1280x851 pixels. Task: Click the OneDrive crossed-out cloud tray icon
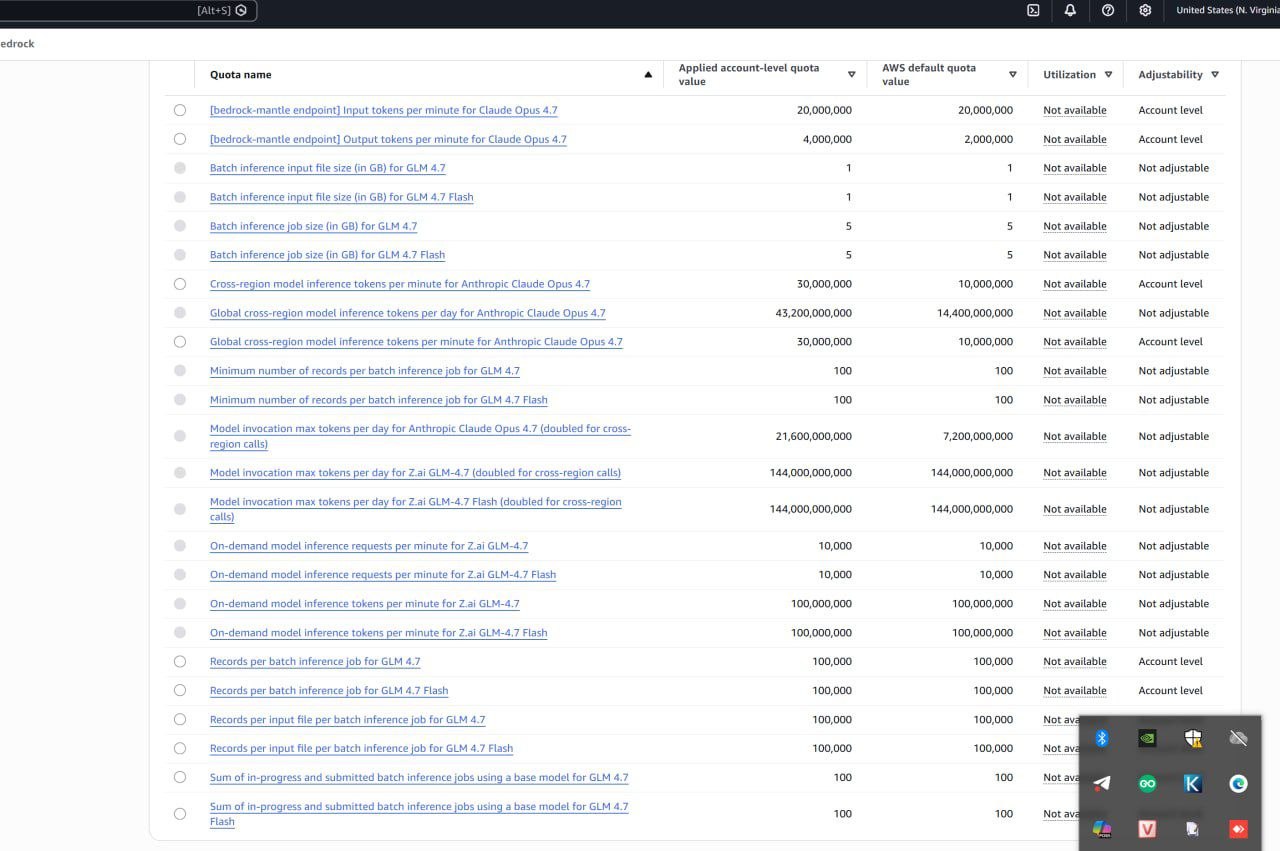point(1238,738)
